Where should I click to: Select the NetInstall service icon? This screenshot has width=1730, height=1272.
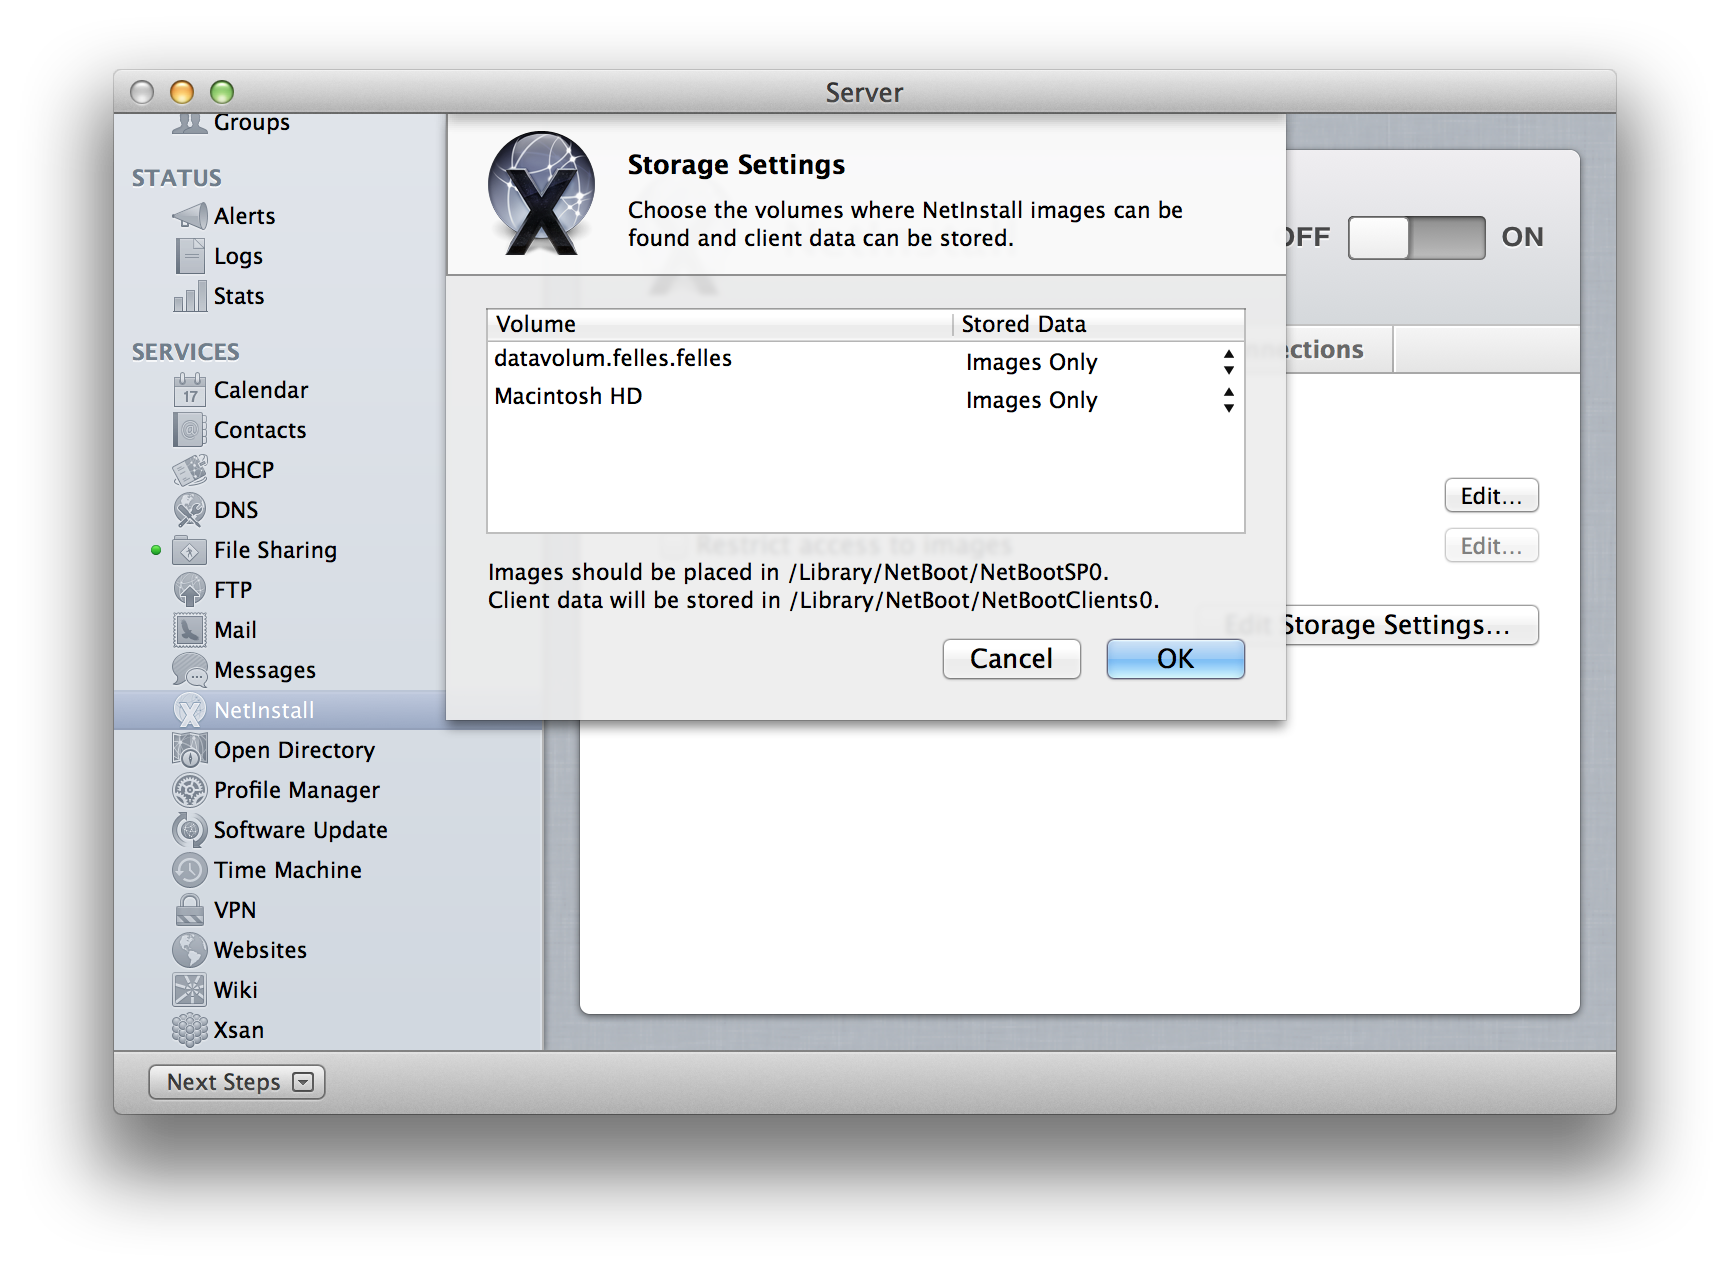pyautogui.click(x=190, y=710)
